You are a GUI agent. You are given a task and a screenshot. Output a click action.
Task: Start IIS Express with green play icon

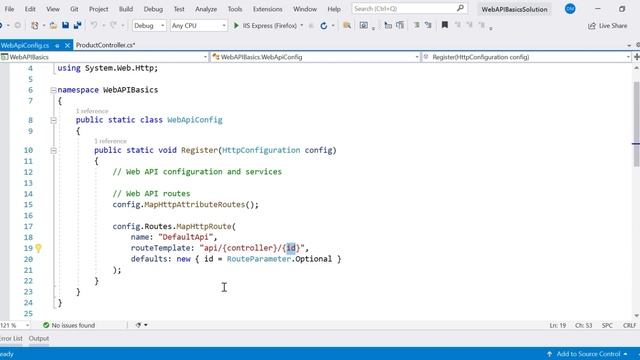[236, 25]
